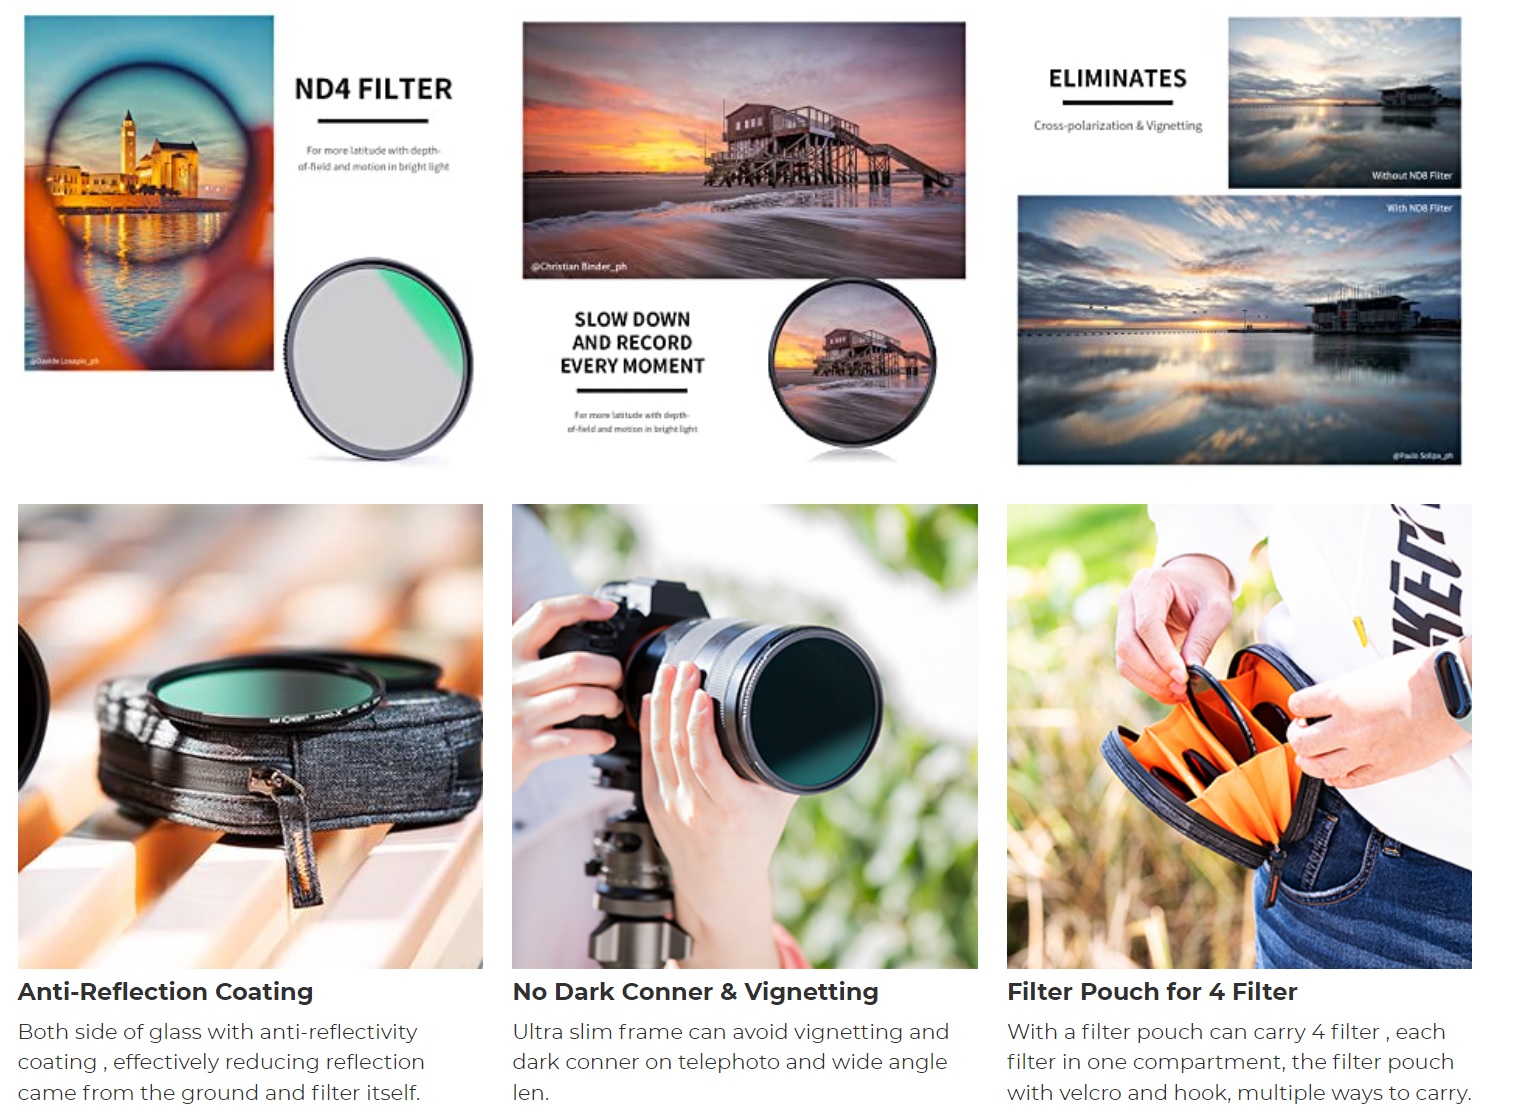Click the 'Cross-polarization & Vignetting' caption
Image resolution: width=1536 pixels, height=1117 pixels.
[1118, 126]
